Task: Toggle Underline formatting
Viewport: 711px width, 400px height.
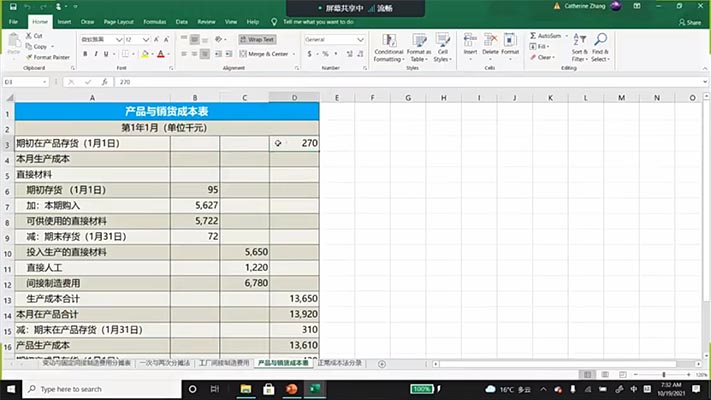Action: (106, 54)
